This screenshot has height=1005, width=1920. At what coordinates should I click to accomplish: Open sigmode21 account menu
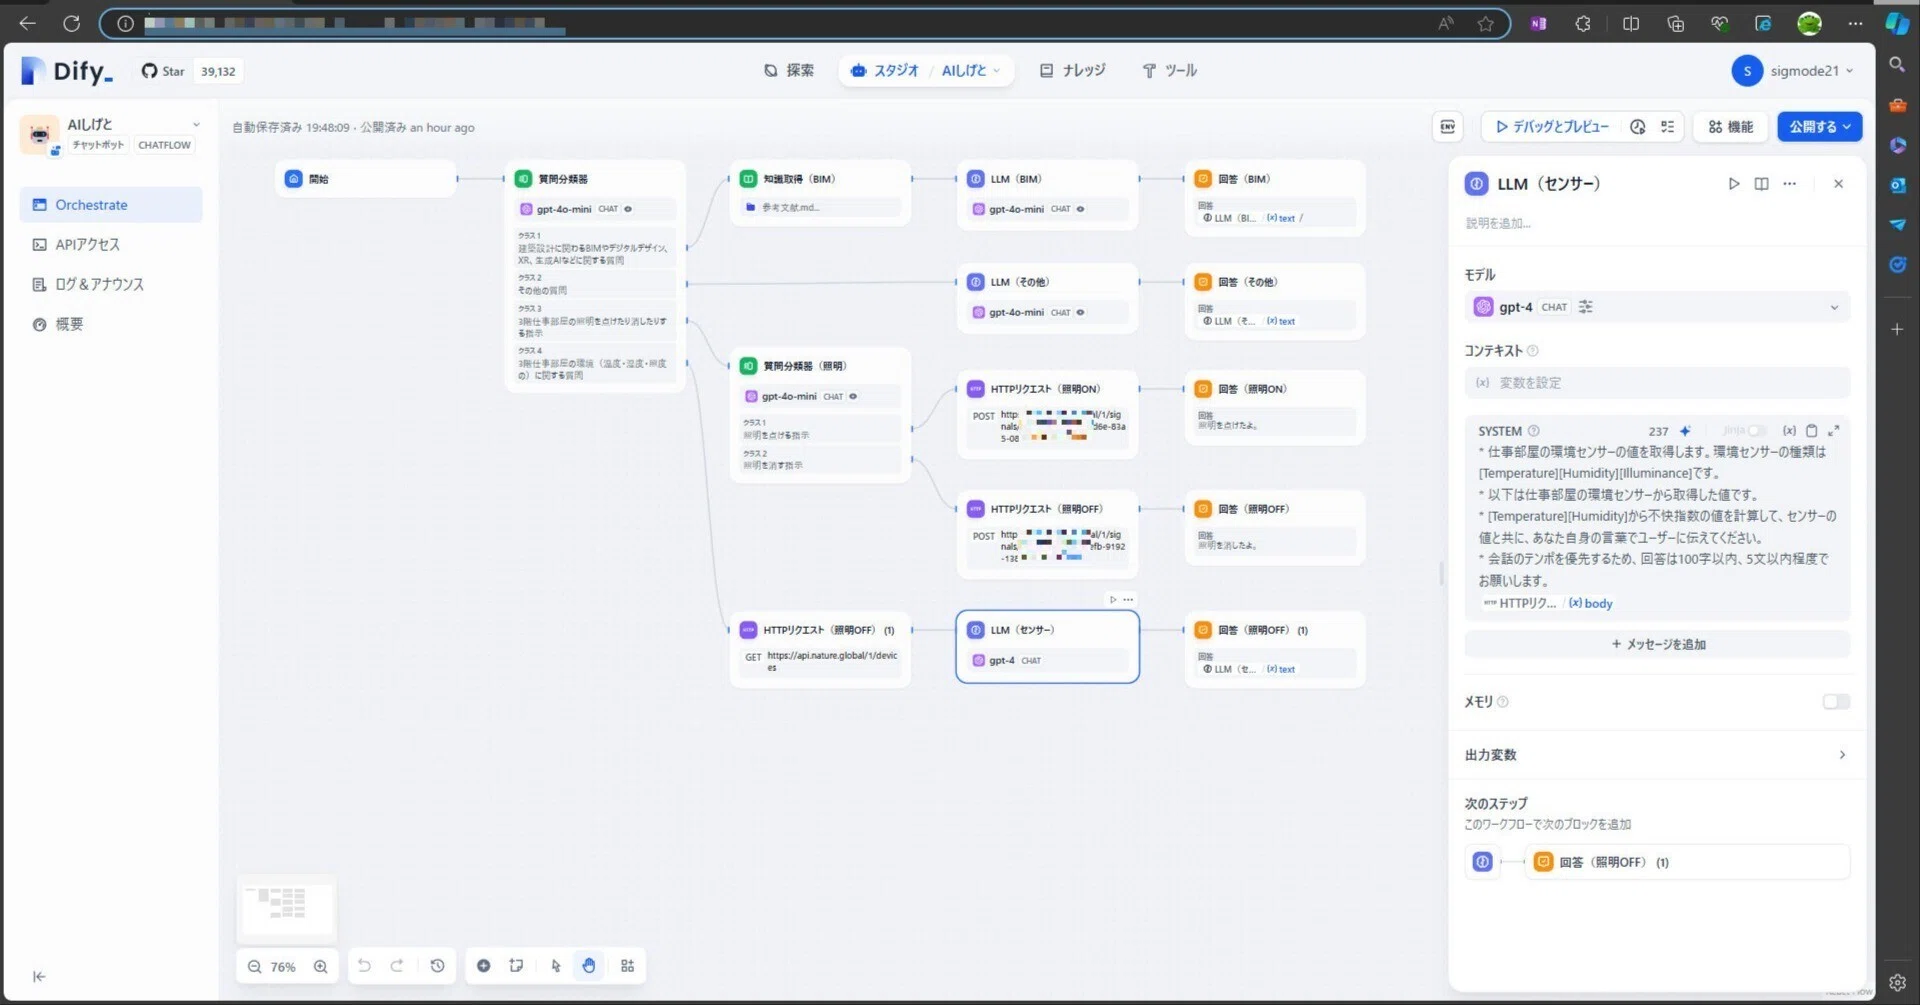tap(1794, 70)
